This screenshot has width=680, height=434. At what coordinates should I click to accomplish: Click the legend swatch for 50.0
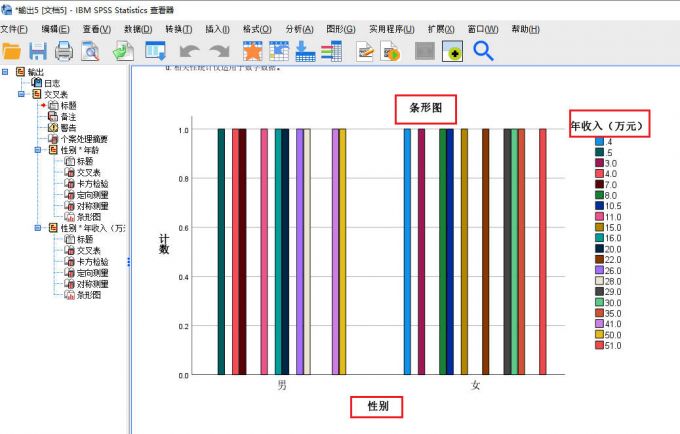point(599,334)
